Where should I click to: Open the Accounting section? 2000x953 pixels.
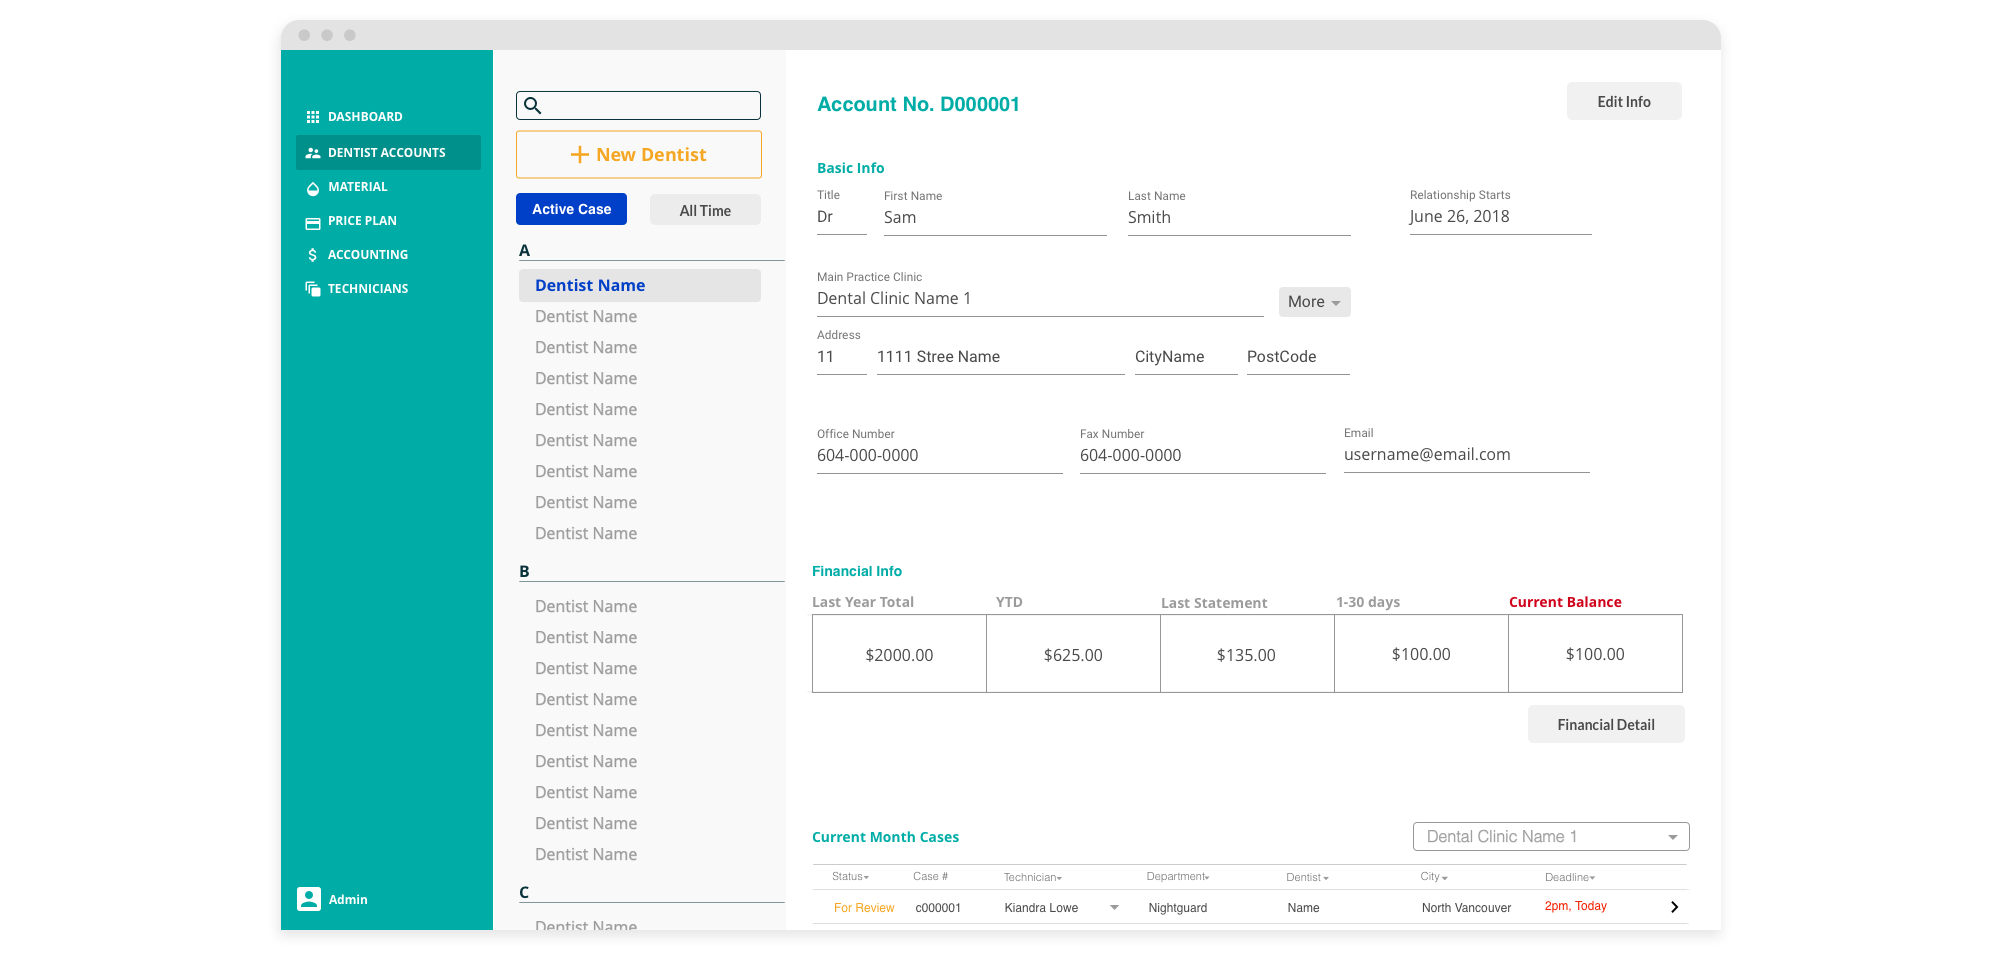(x=368, y=254)
